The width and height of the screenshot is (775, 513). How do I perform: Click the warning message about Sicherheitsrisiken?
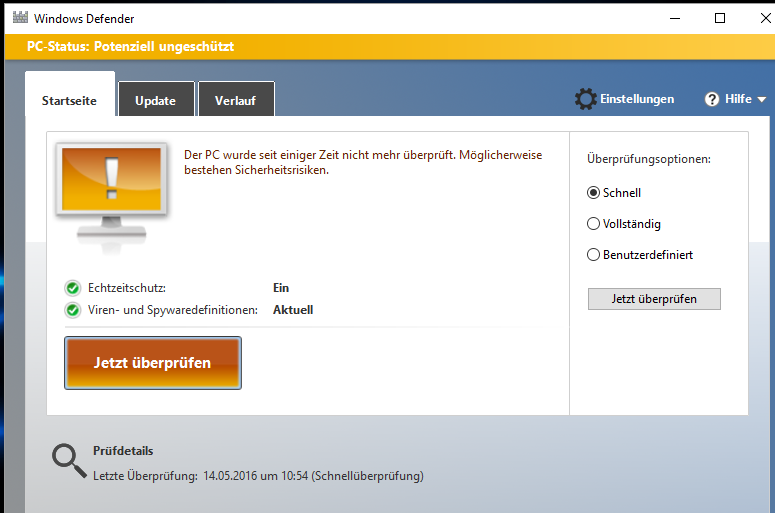pyautogui.click(x=363, y=162)
